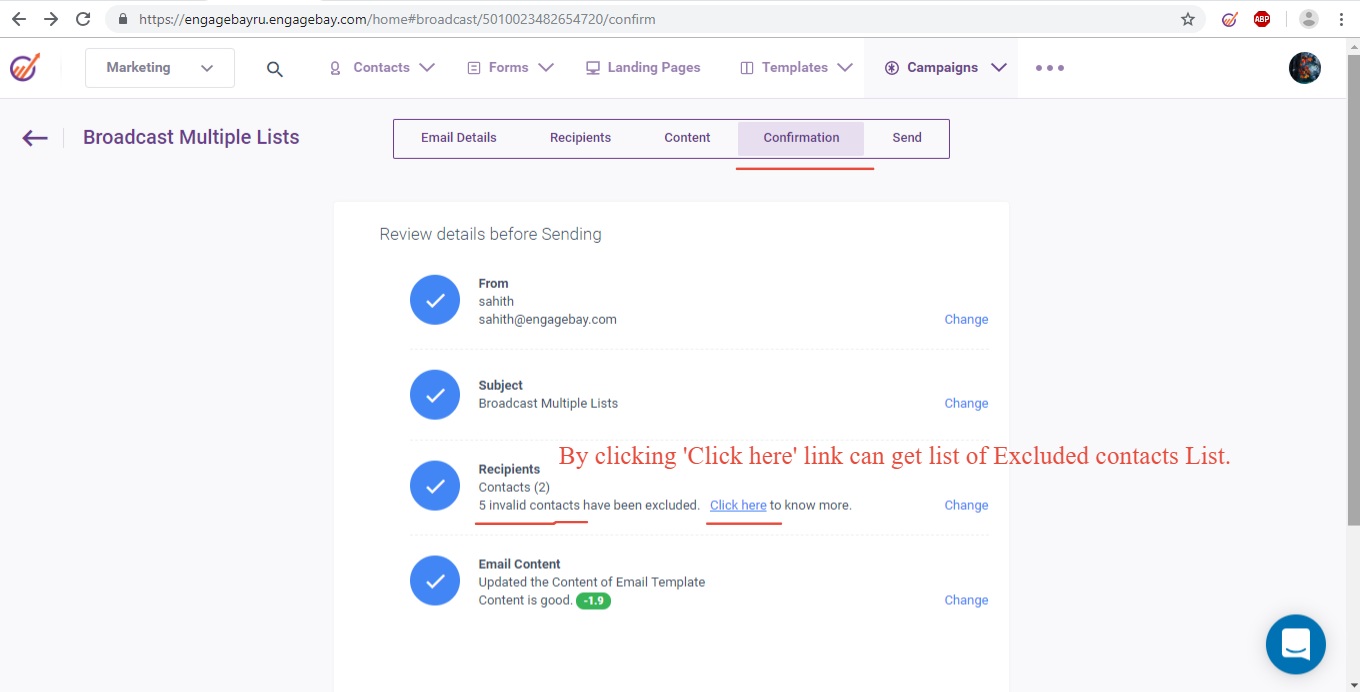Viewport: 1360px width, 692px height.
Task: Click the EngageBay logo icon
Action: [25, 67]
